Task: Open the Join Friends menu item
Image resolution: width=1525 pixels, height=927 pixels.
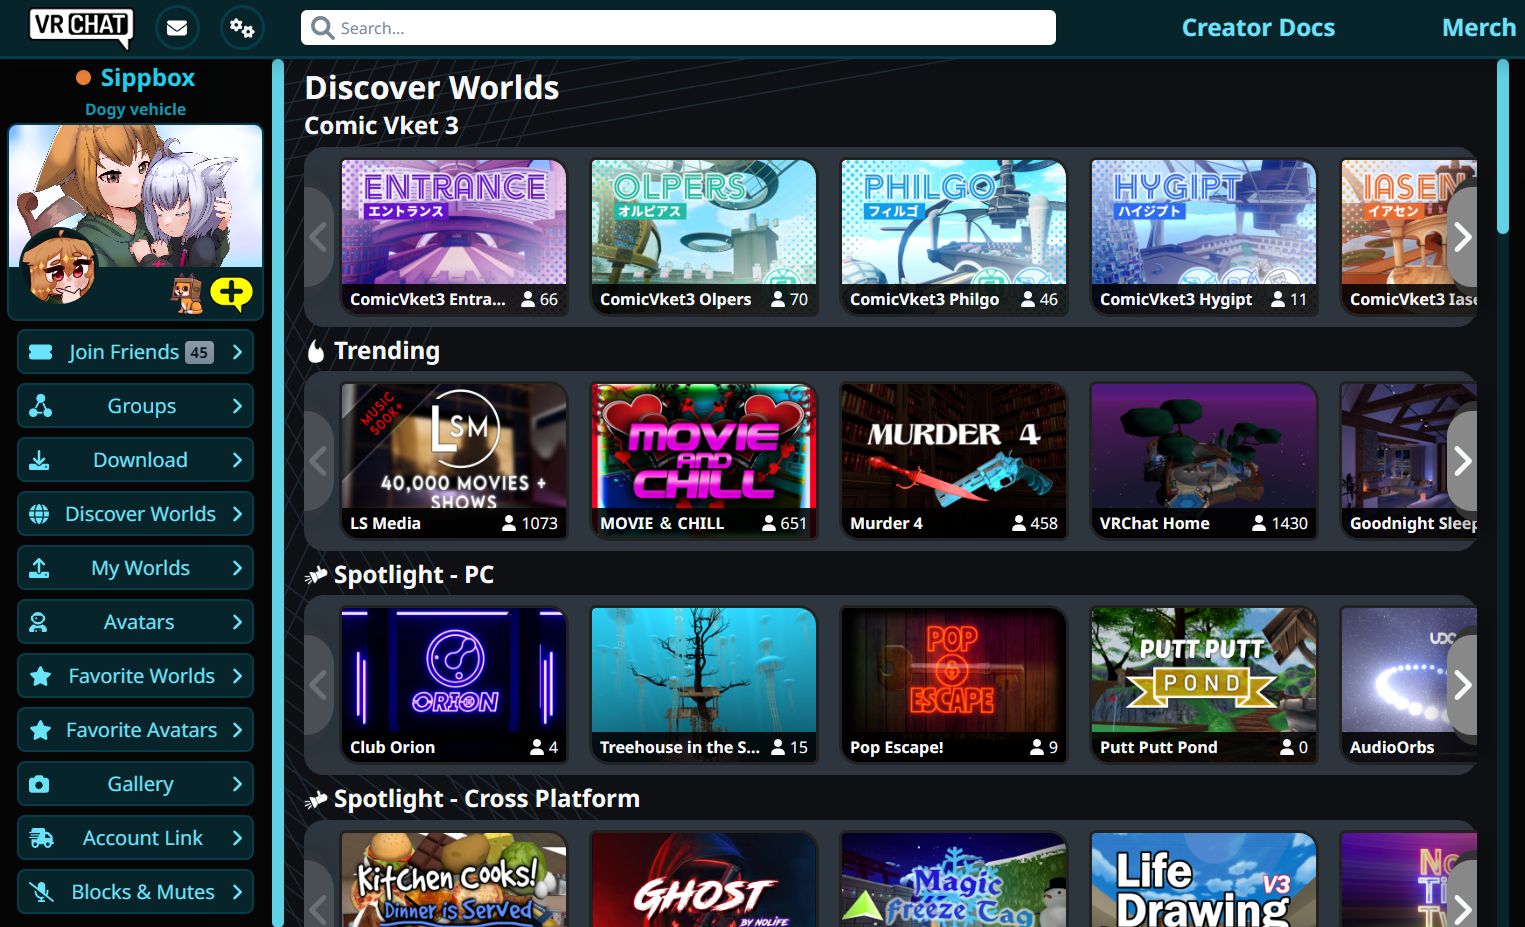Action: pyautogui.click(x=135, y=352)
